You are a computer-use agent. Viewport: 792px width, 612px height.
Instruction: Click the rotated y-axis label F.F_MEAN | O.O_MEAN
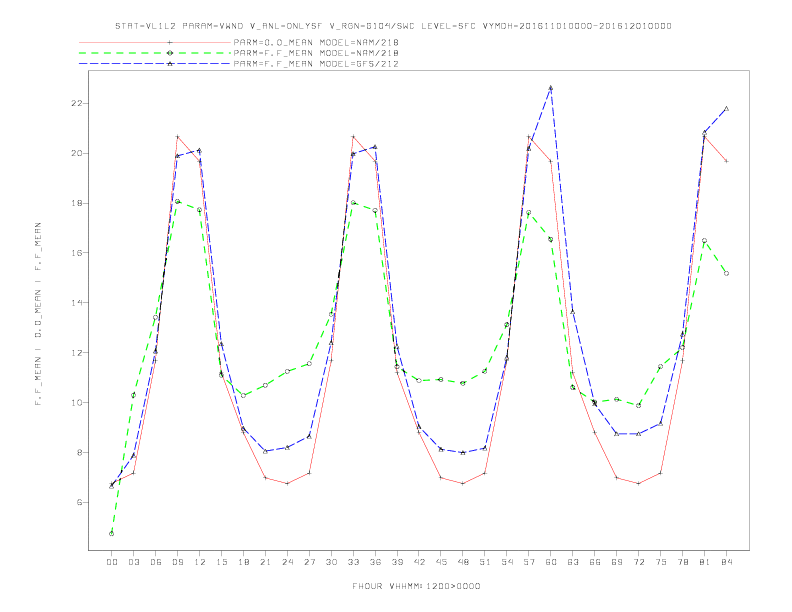tap(38, 314)
